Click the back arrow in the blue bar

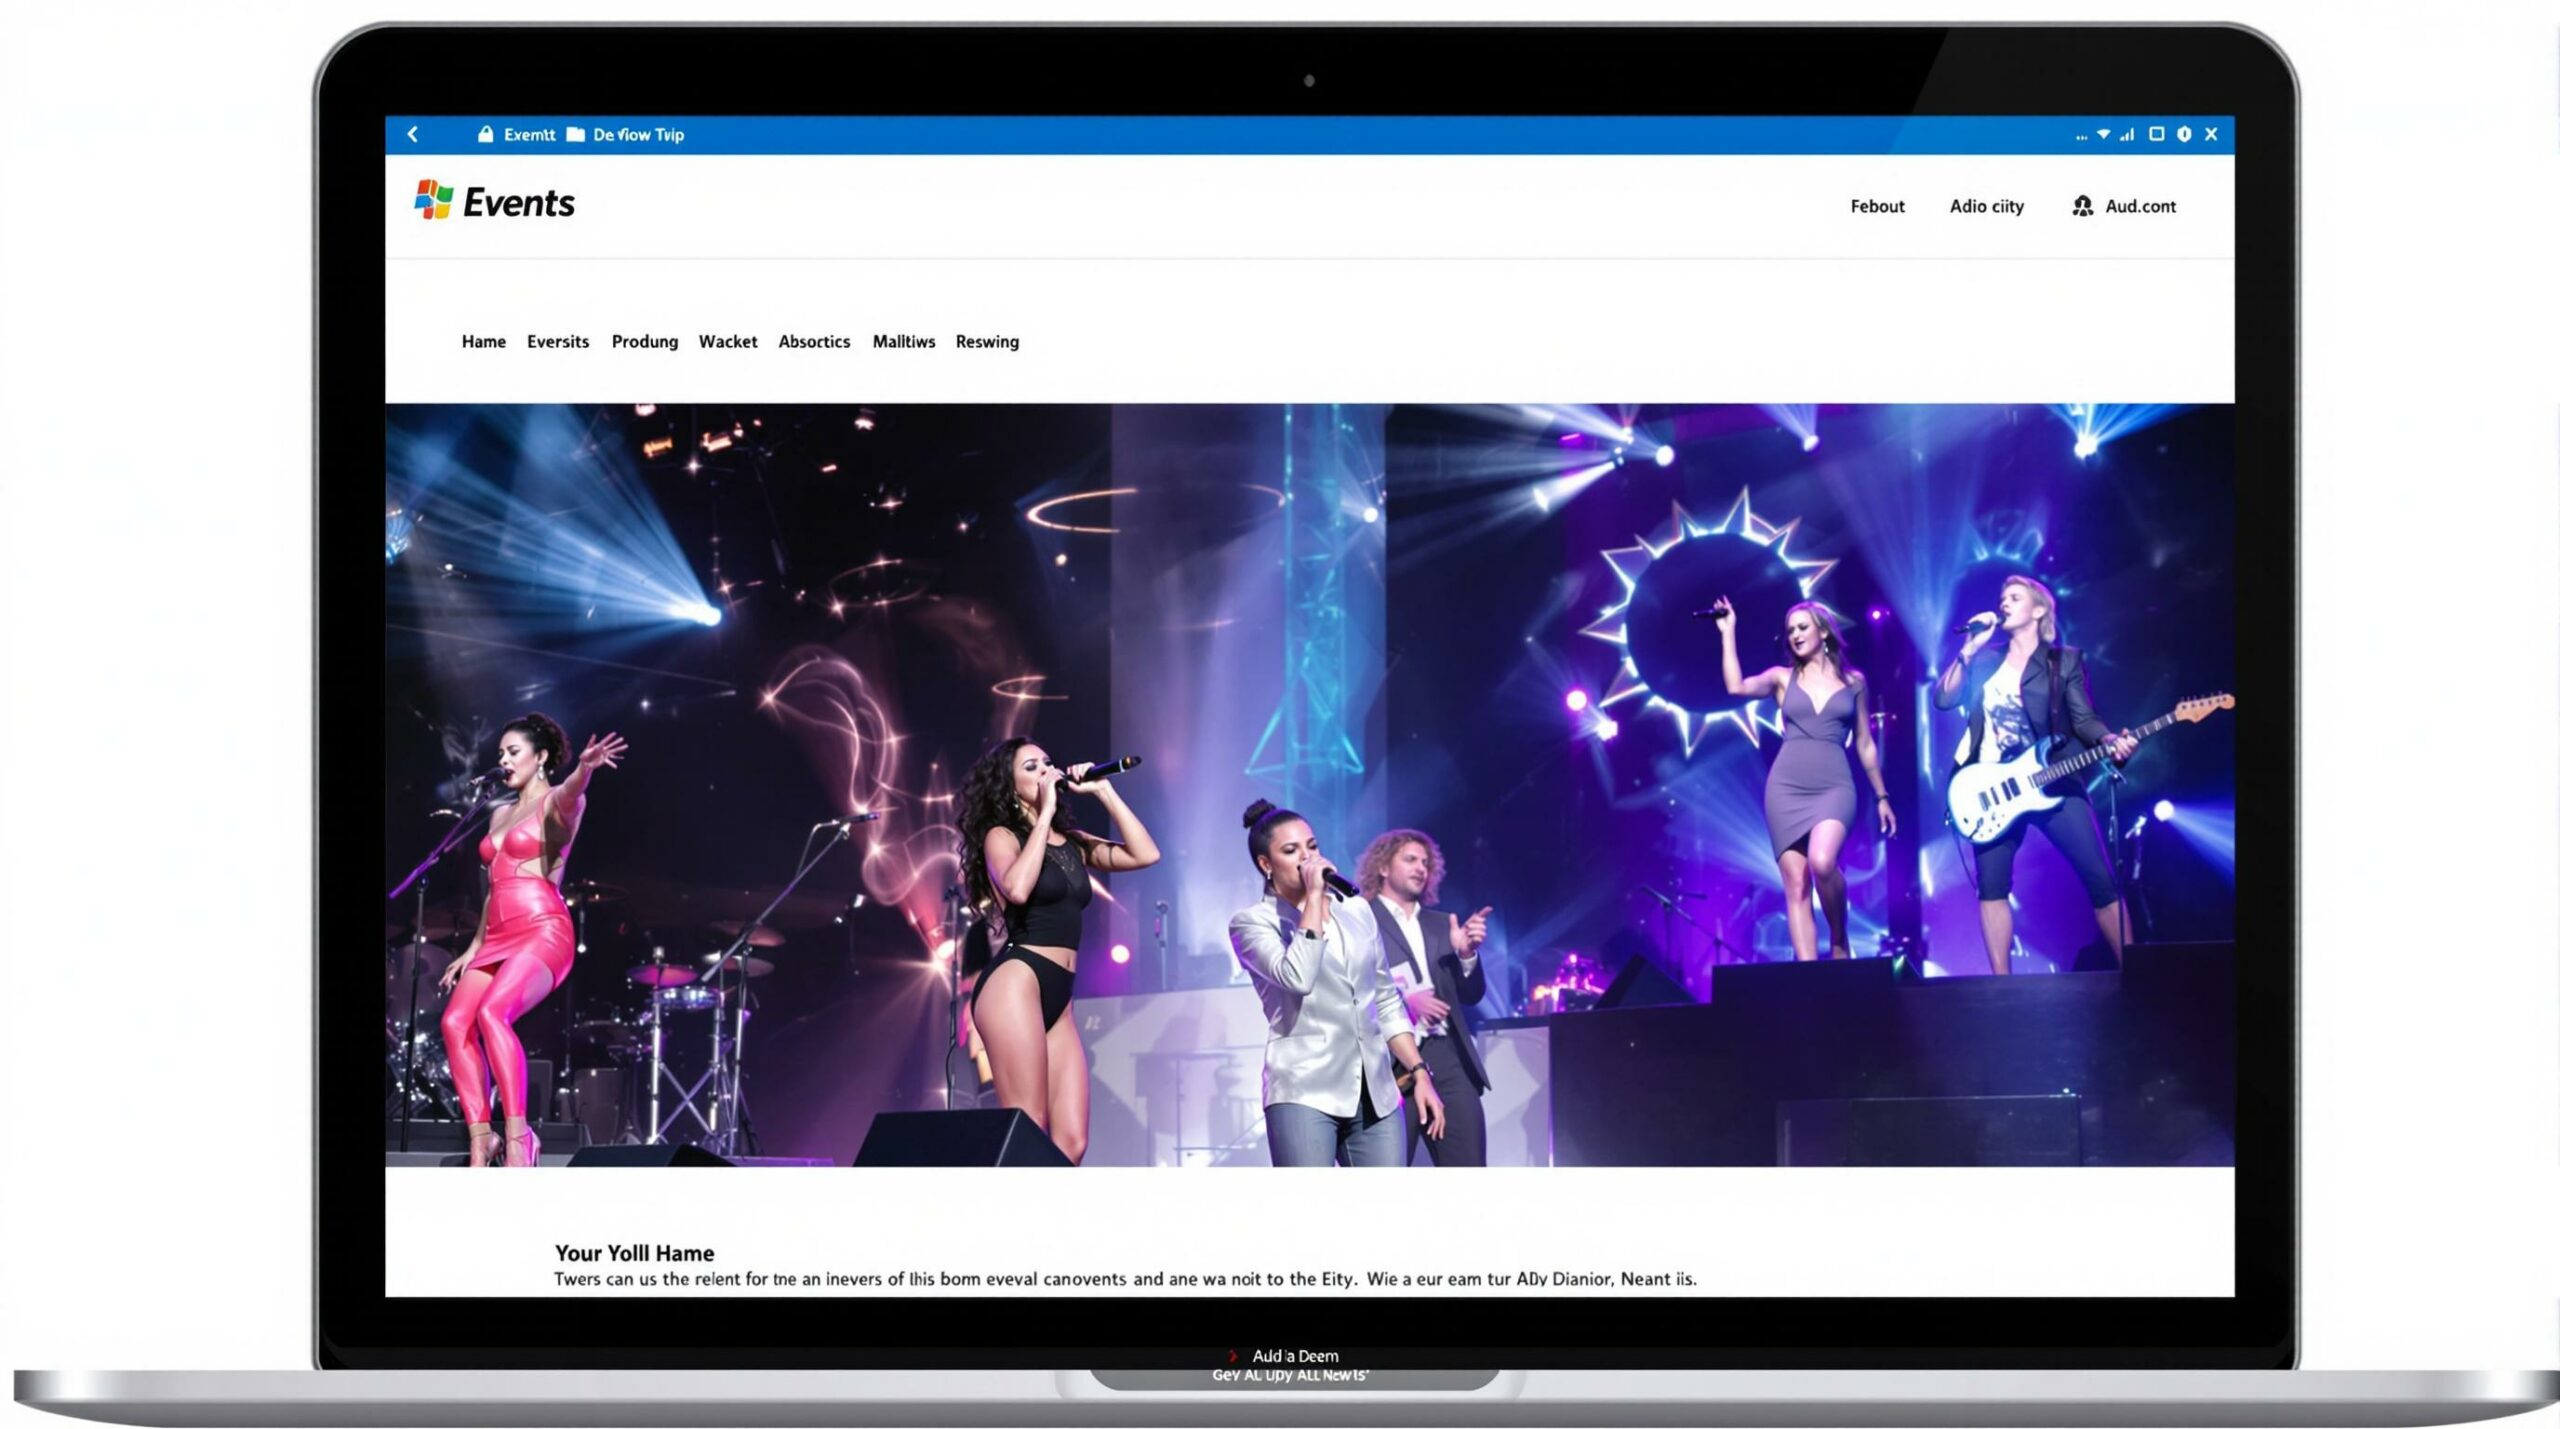tap(413, 134)
